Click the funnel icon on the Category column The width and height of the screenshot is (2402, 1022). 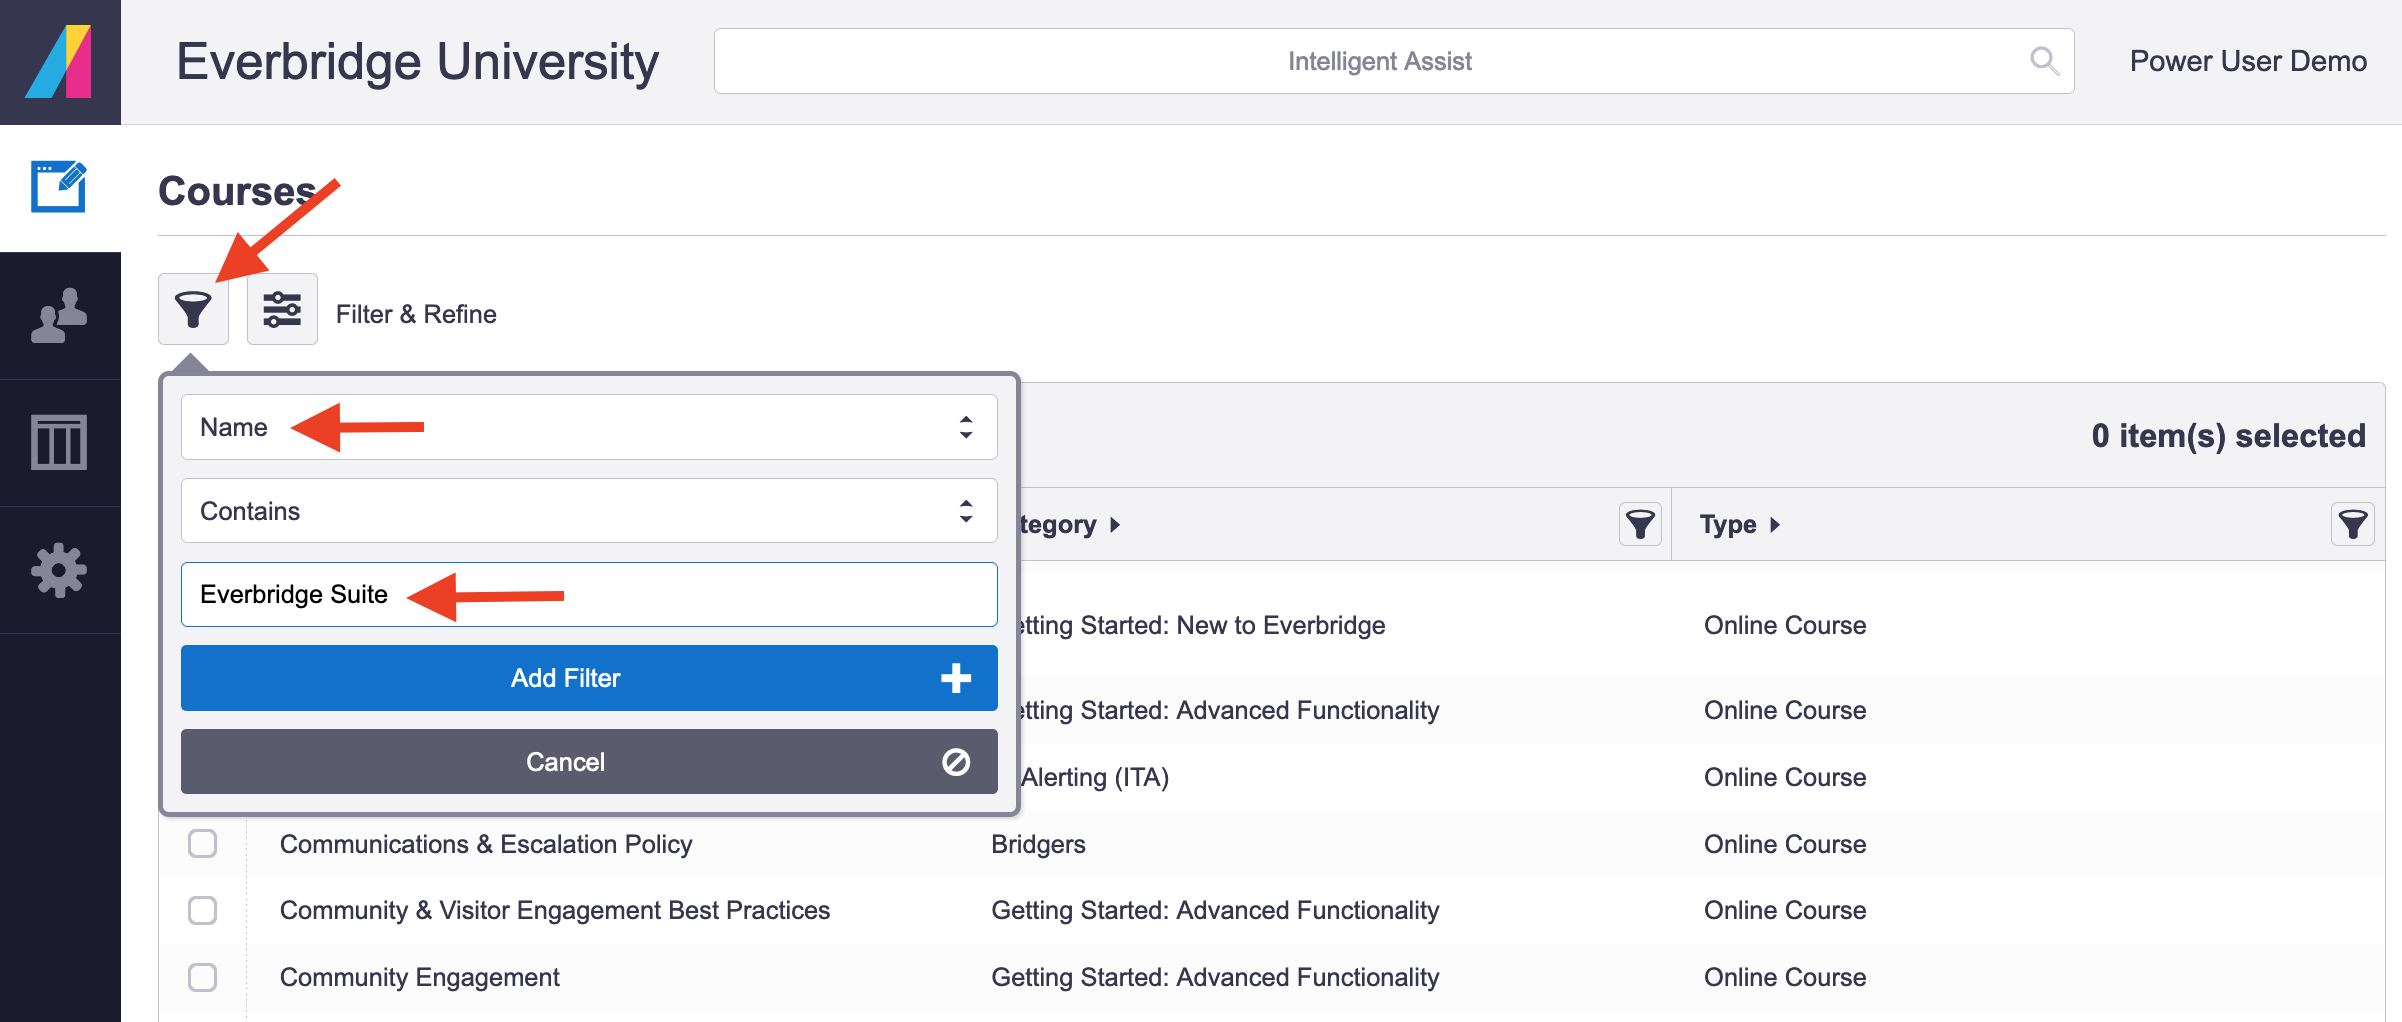(x=1639, y=523)
